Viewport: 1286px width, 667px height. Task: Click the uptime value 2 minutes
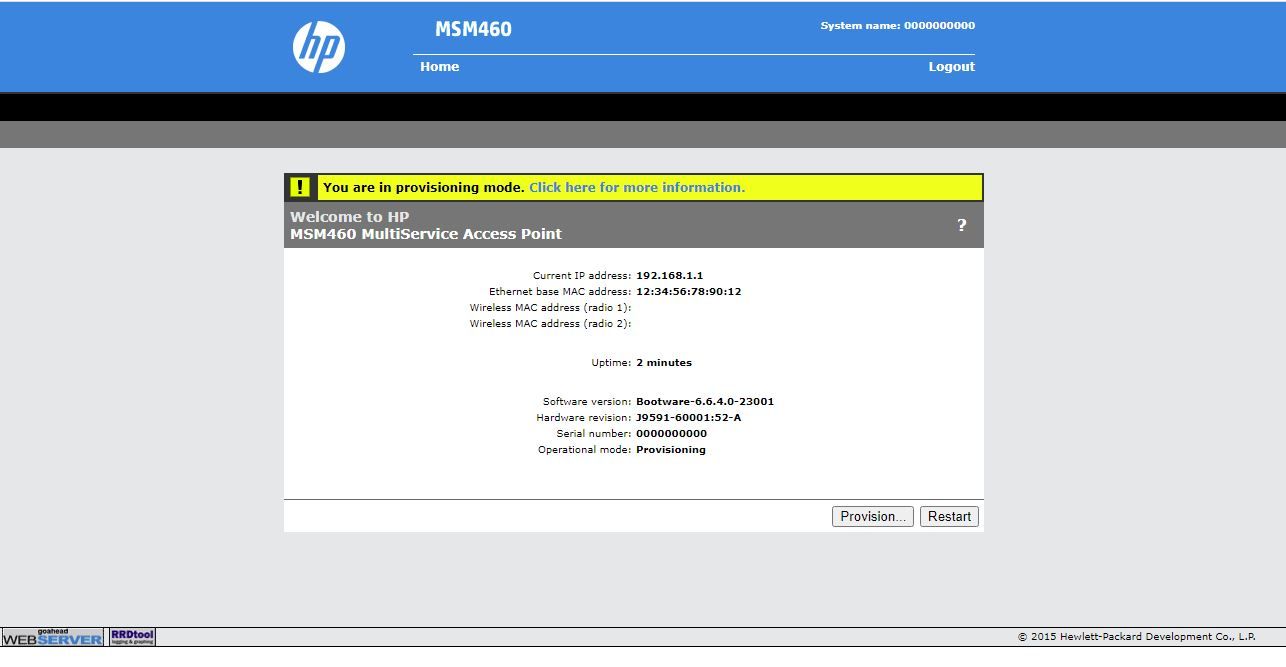664,363
